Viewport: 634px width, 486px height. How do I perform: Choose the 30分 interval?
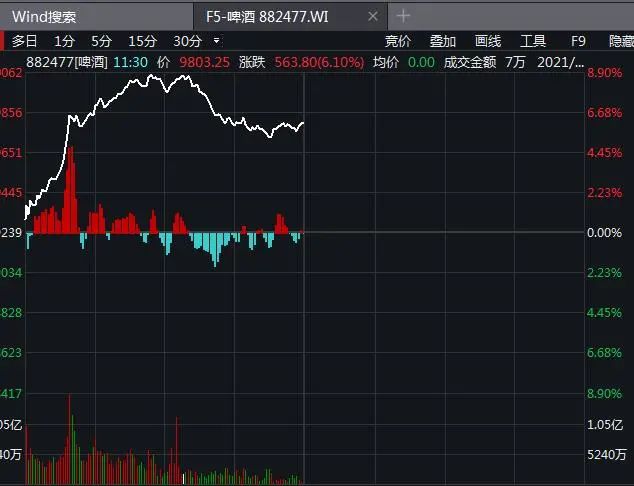[187, 40]
